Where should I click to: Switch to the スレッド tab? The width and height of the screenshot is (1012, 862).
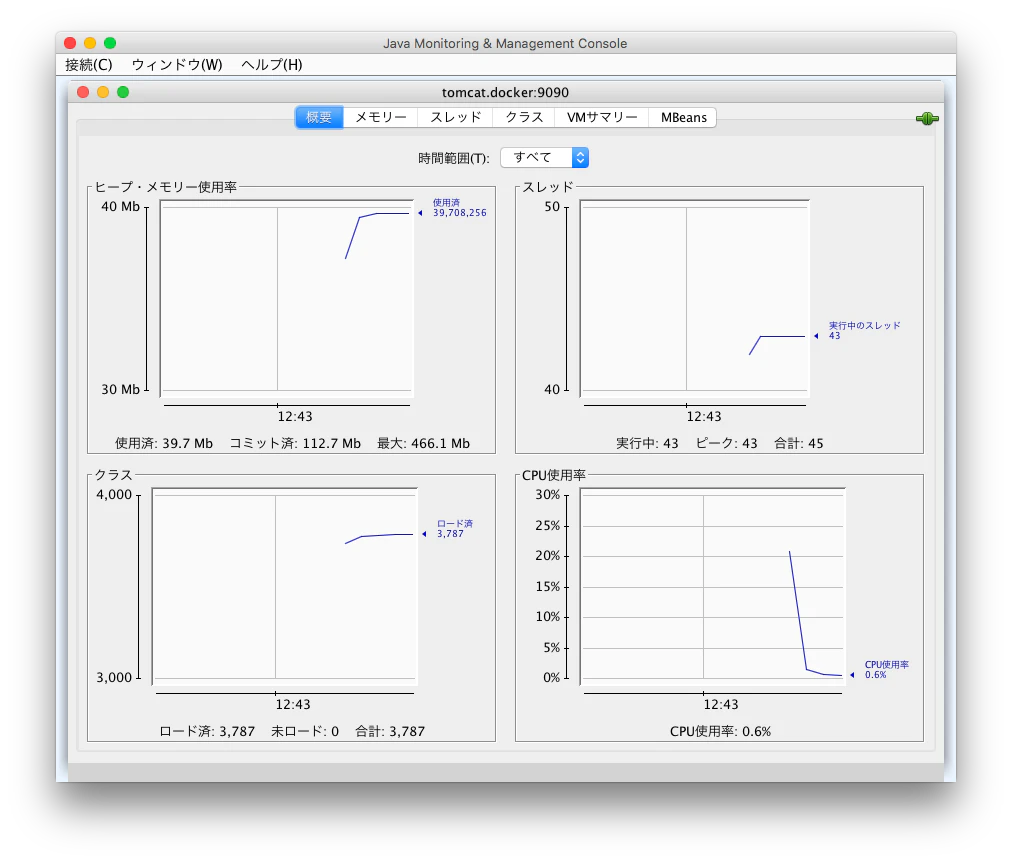(x=456, y=117)
